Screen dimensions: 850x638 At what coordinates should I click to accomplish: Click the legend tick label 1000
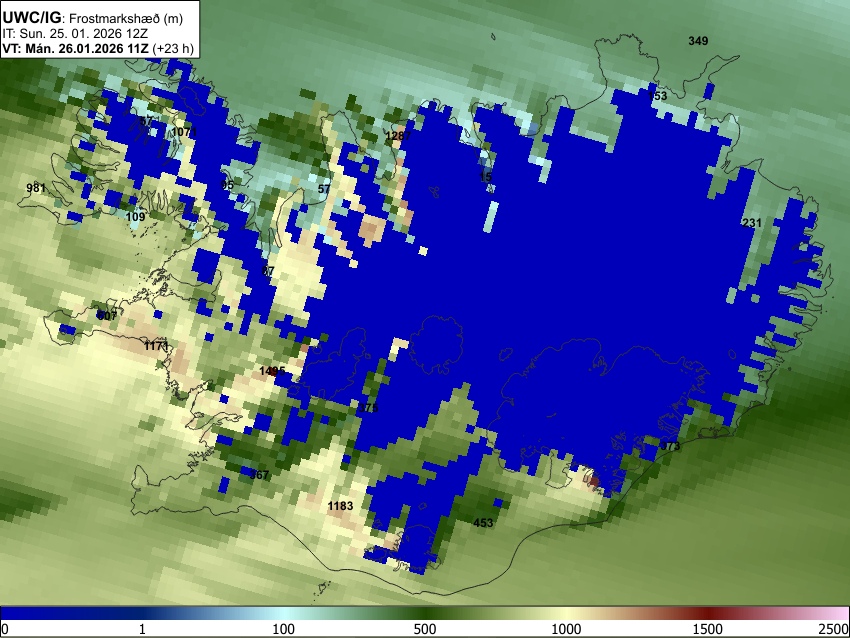coord(566,629)
